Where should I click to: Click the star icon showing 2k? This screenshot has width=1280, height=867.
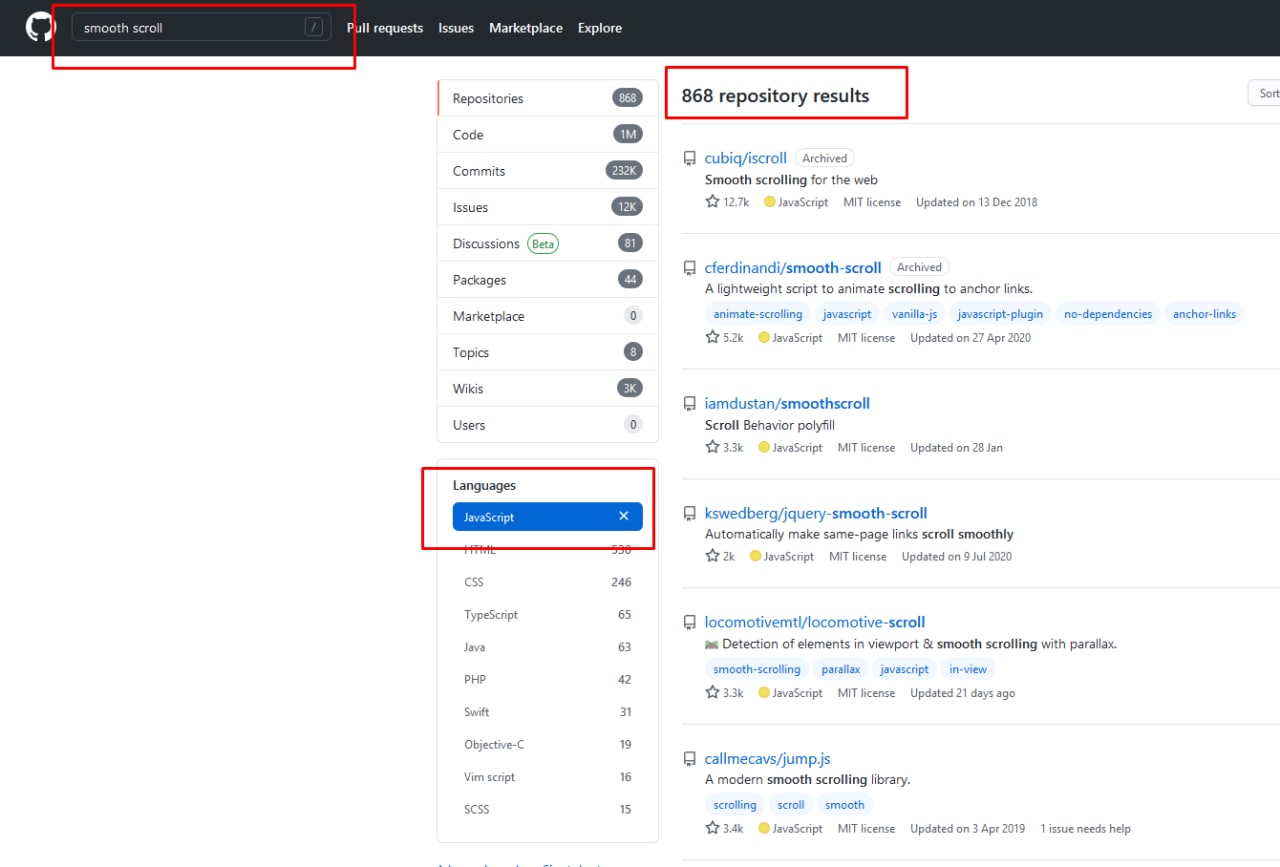click(712, 556)
